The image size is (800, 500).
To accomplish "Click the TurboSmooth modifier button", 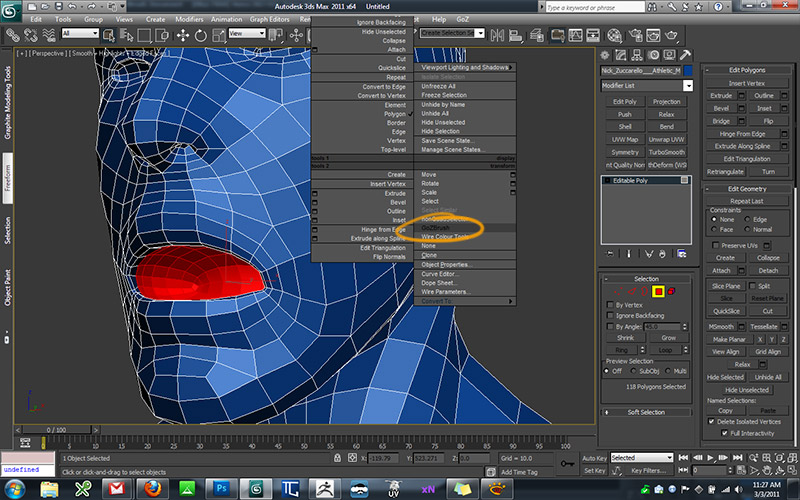I will tap(667, 152).
